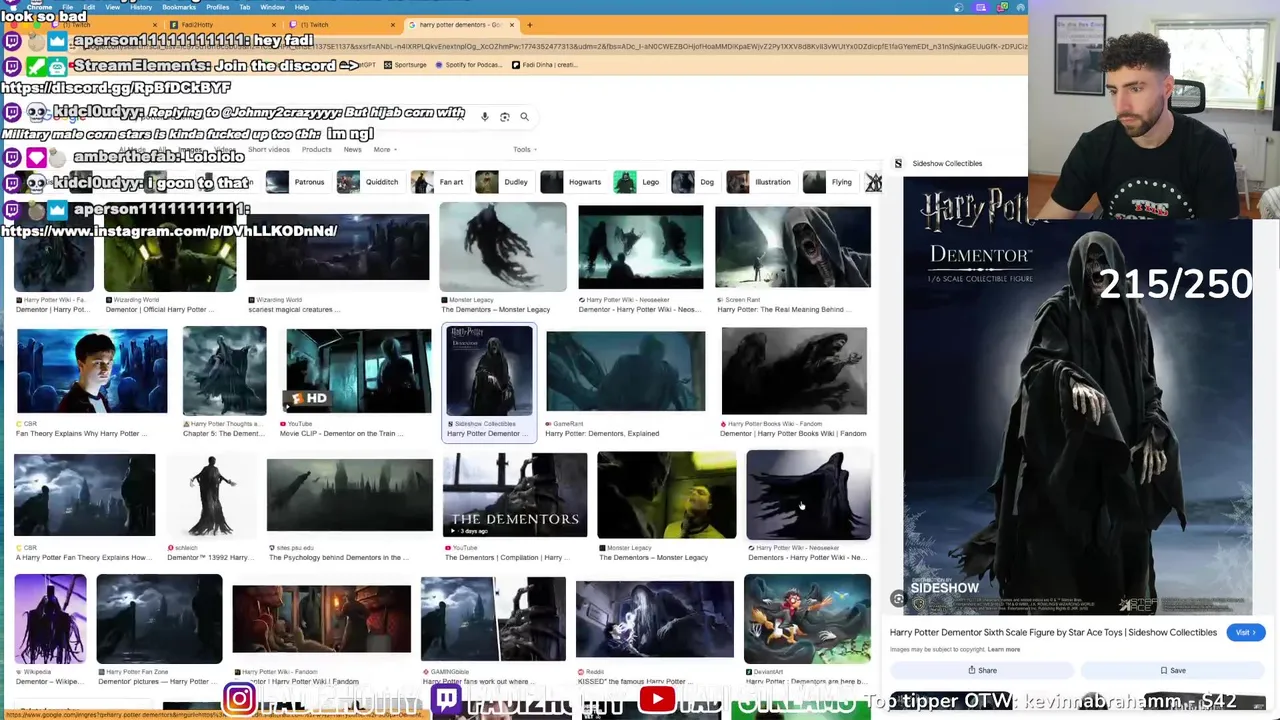Expand the Tools dropdown

pos(525,150)
